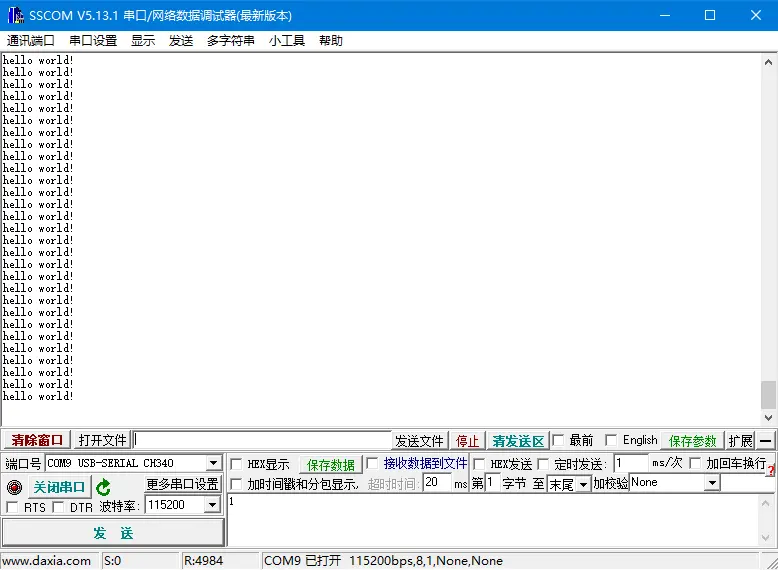
Task: Toggle the 最前 always-on-top checkbox
Action: coord(559,440)
